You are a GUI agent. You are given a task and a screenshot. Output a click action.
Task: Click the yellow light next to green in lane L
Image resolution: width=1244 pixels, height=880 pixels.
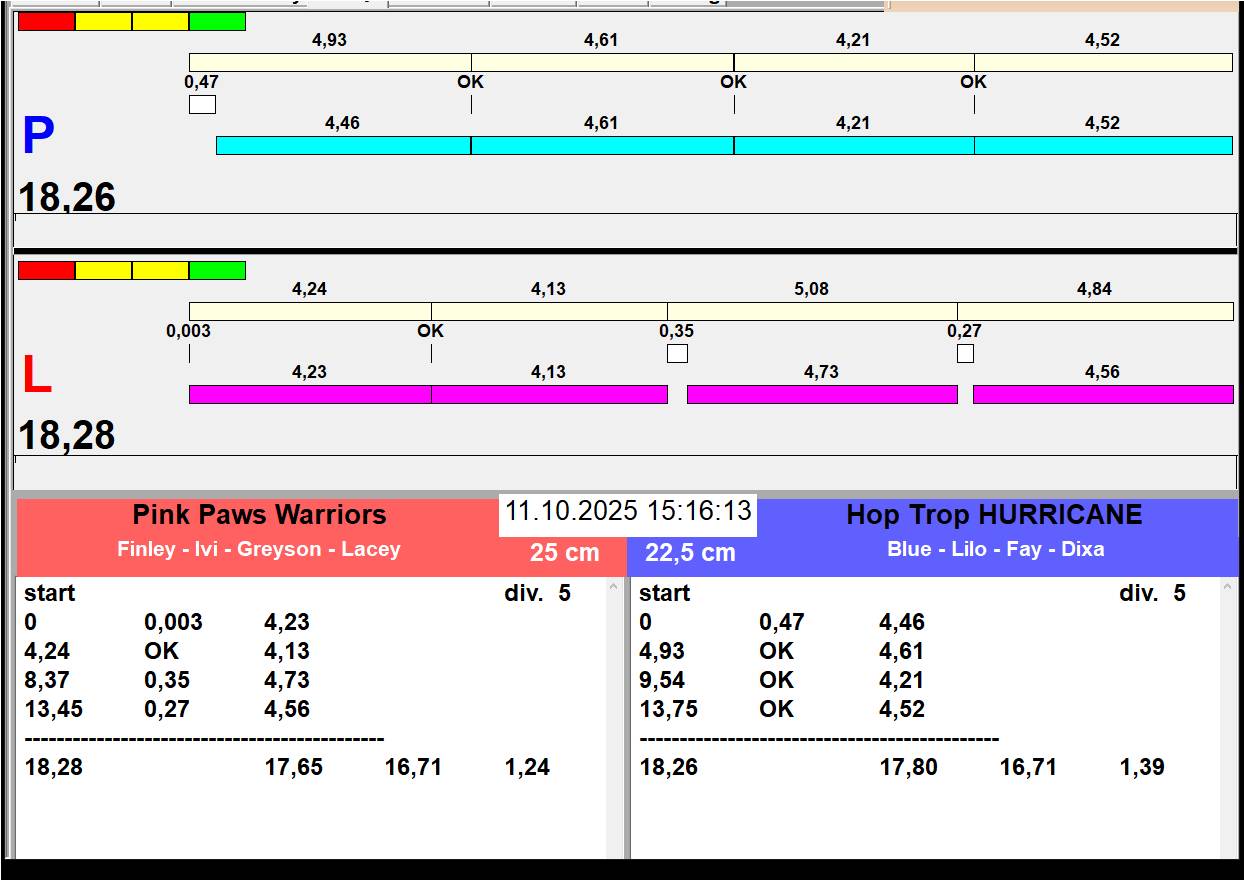pos(160,270)
